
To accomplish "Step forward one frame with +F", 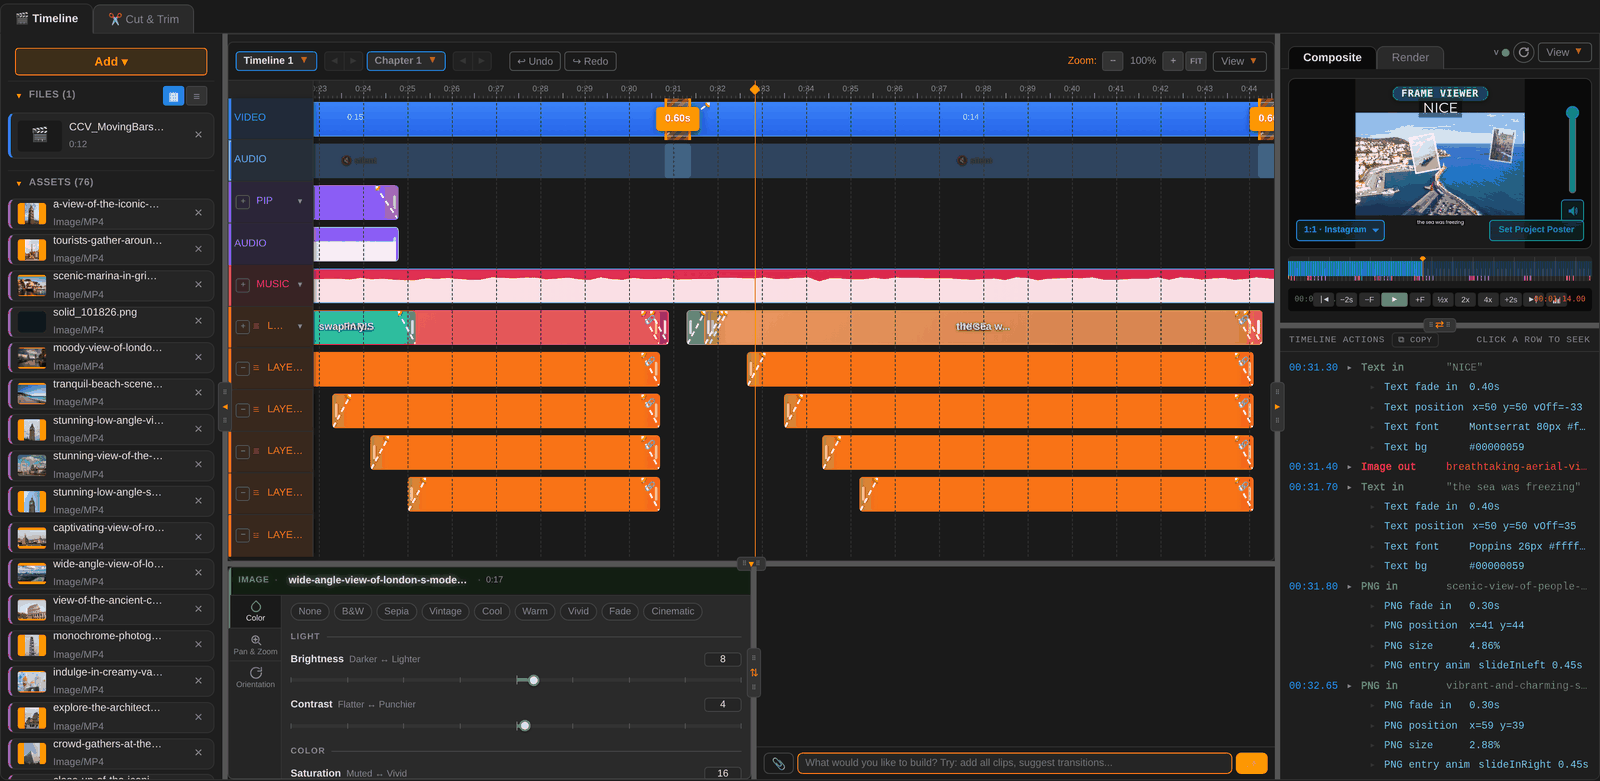I will point(1419,299).
